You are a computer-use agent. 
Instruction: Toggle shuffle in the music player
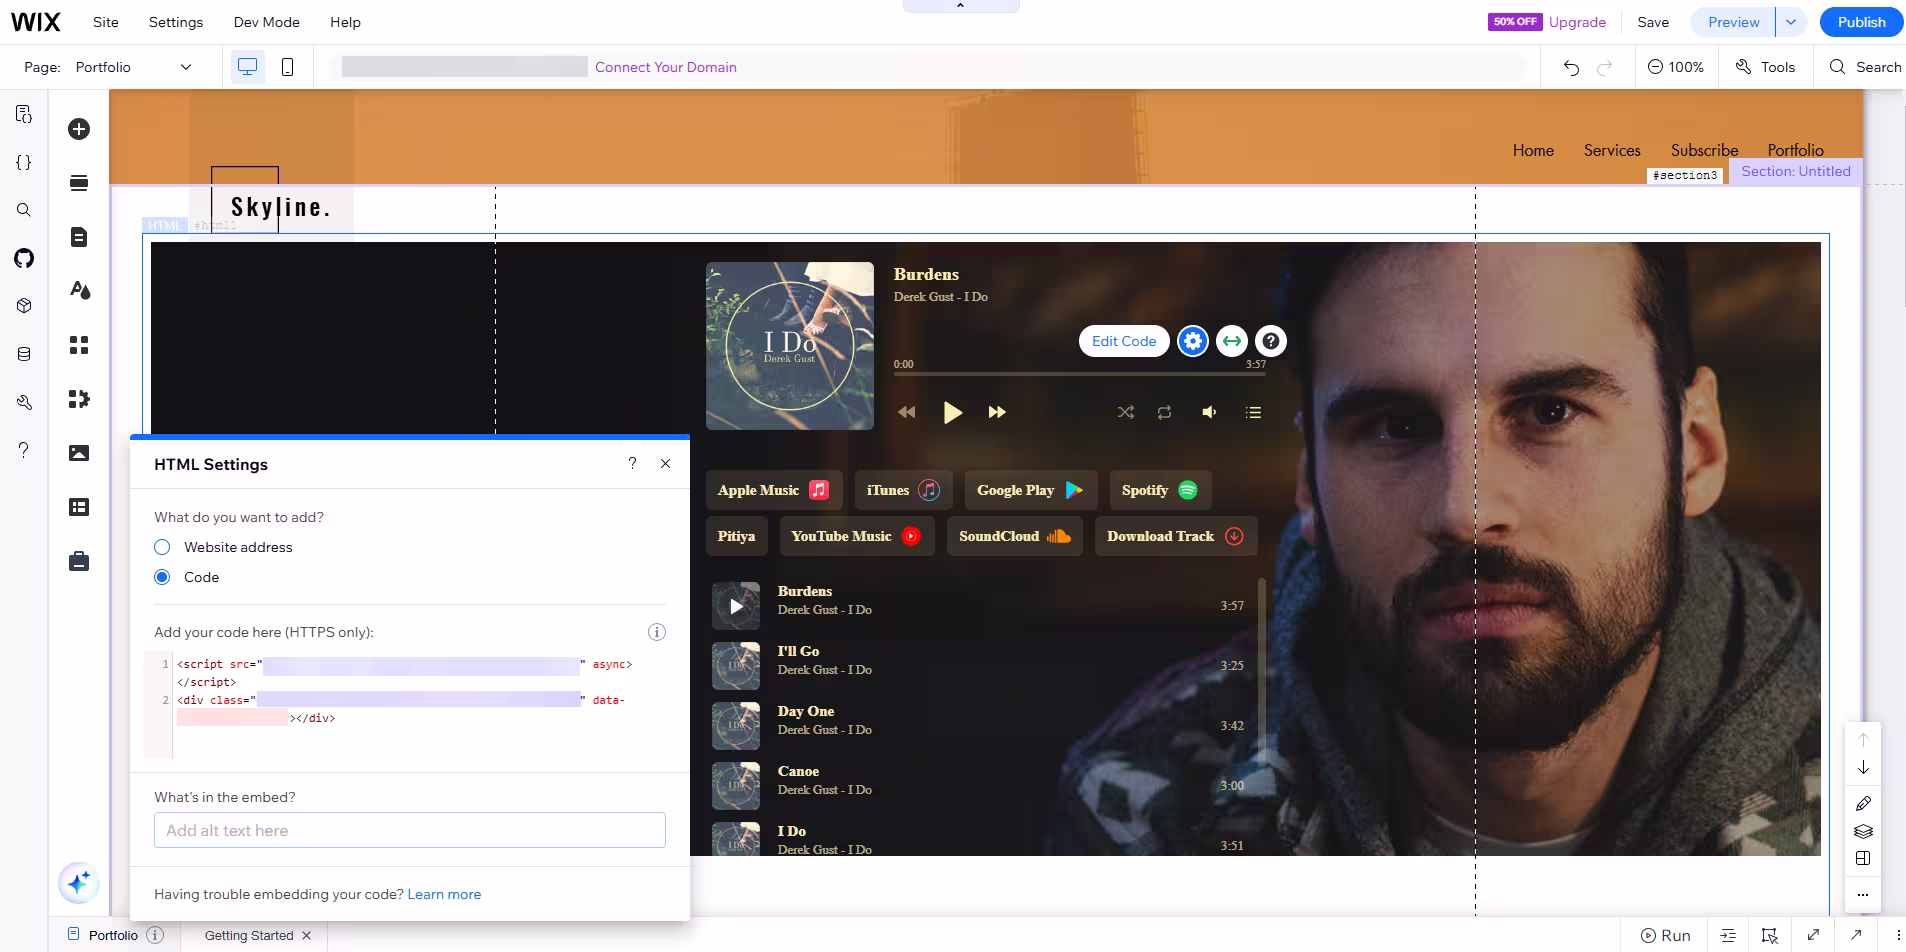tap(1126, 412)
